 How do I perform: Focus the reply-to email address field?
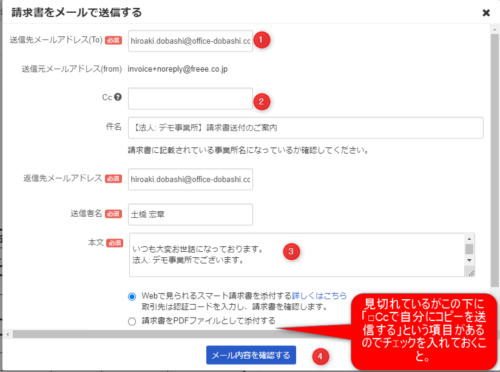[190, 179]
